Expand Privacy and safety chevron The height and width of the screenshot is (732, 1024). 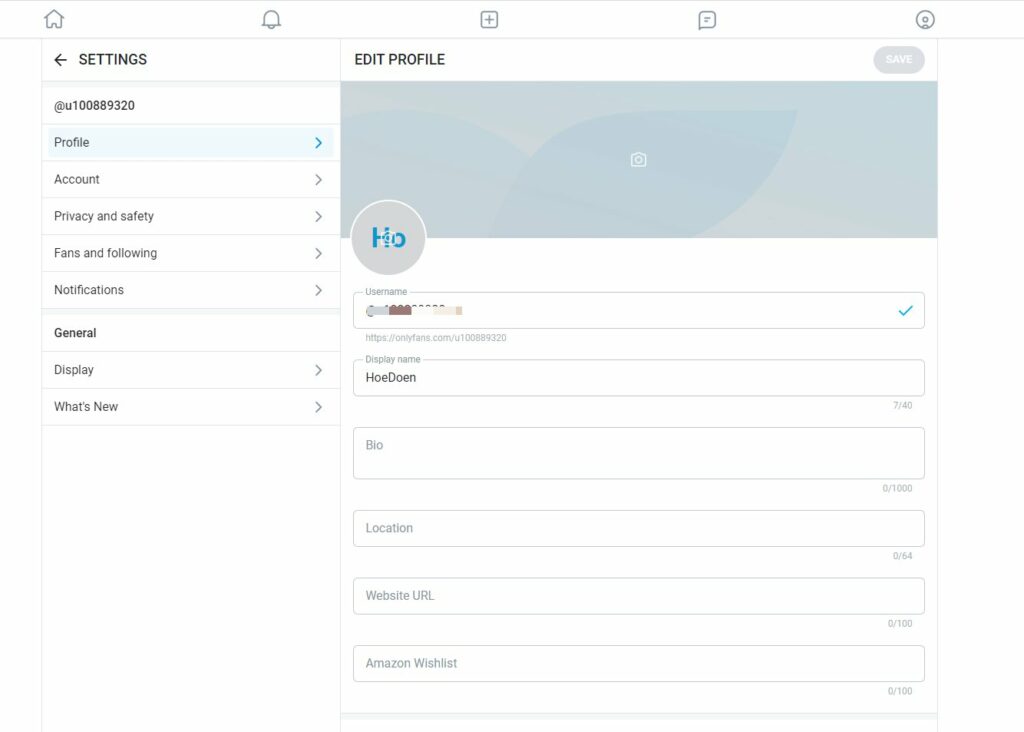tap(318, 216)
